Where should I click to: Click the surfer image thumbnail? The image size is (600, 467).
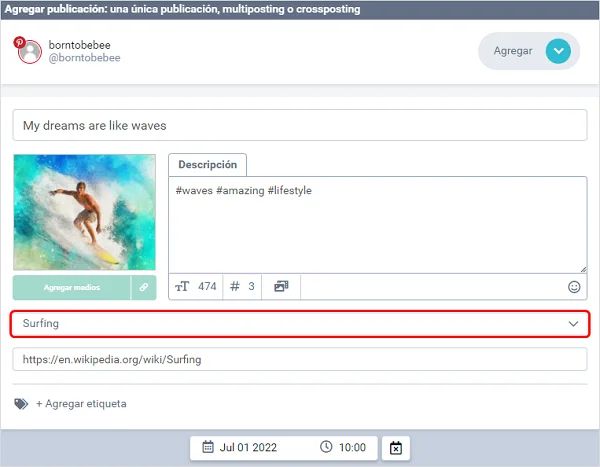84,212
